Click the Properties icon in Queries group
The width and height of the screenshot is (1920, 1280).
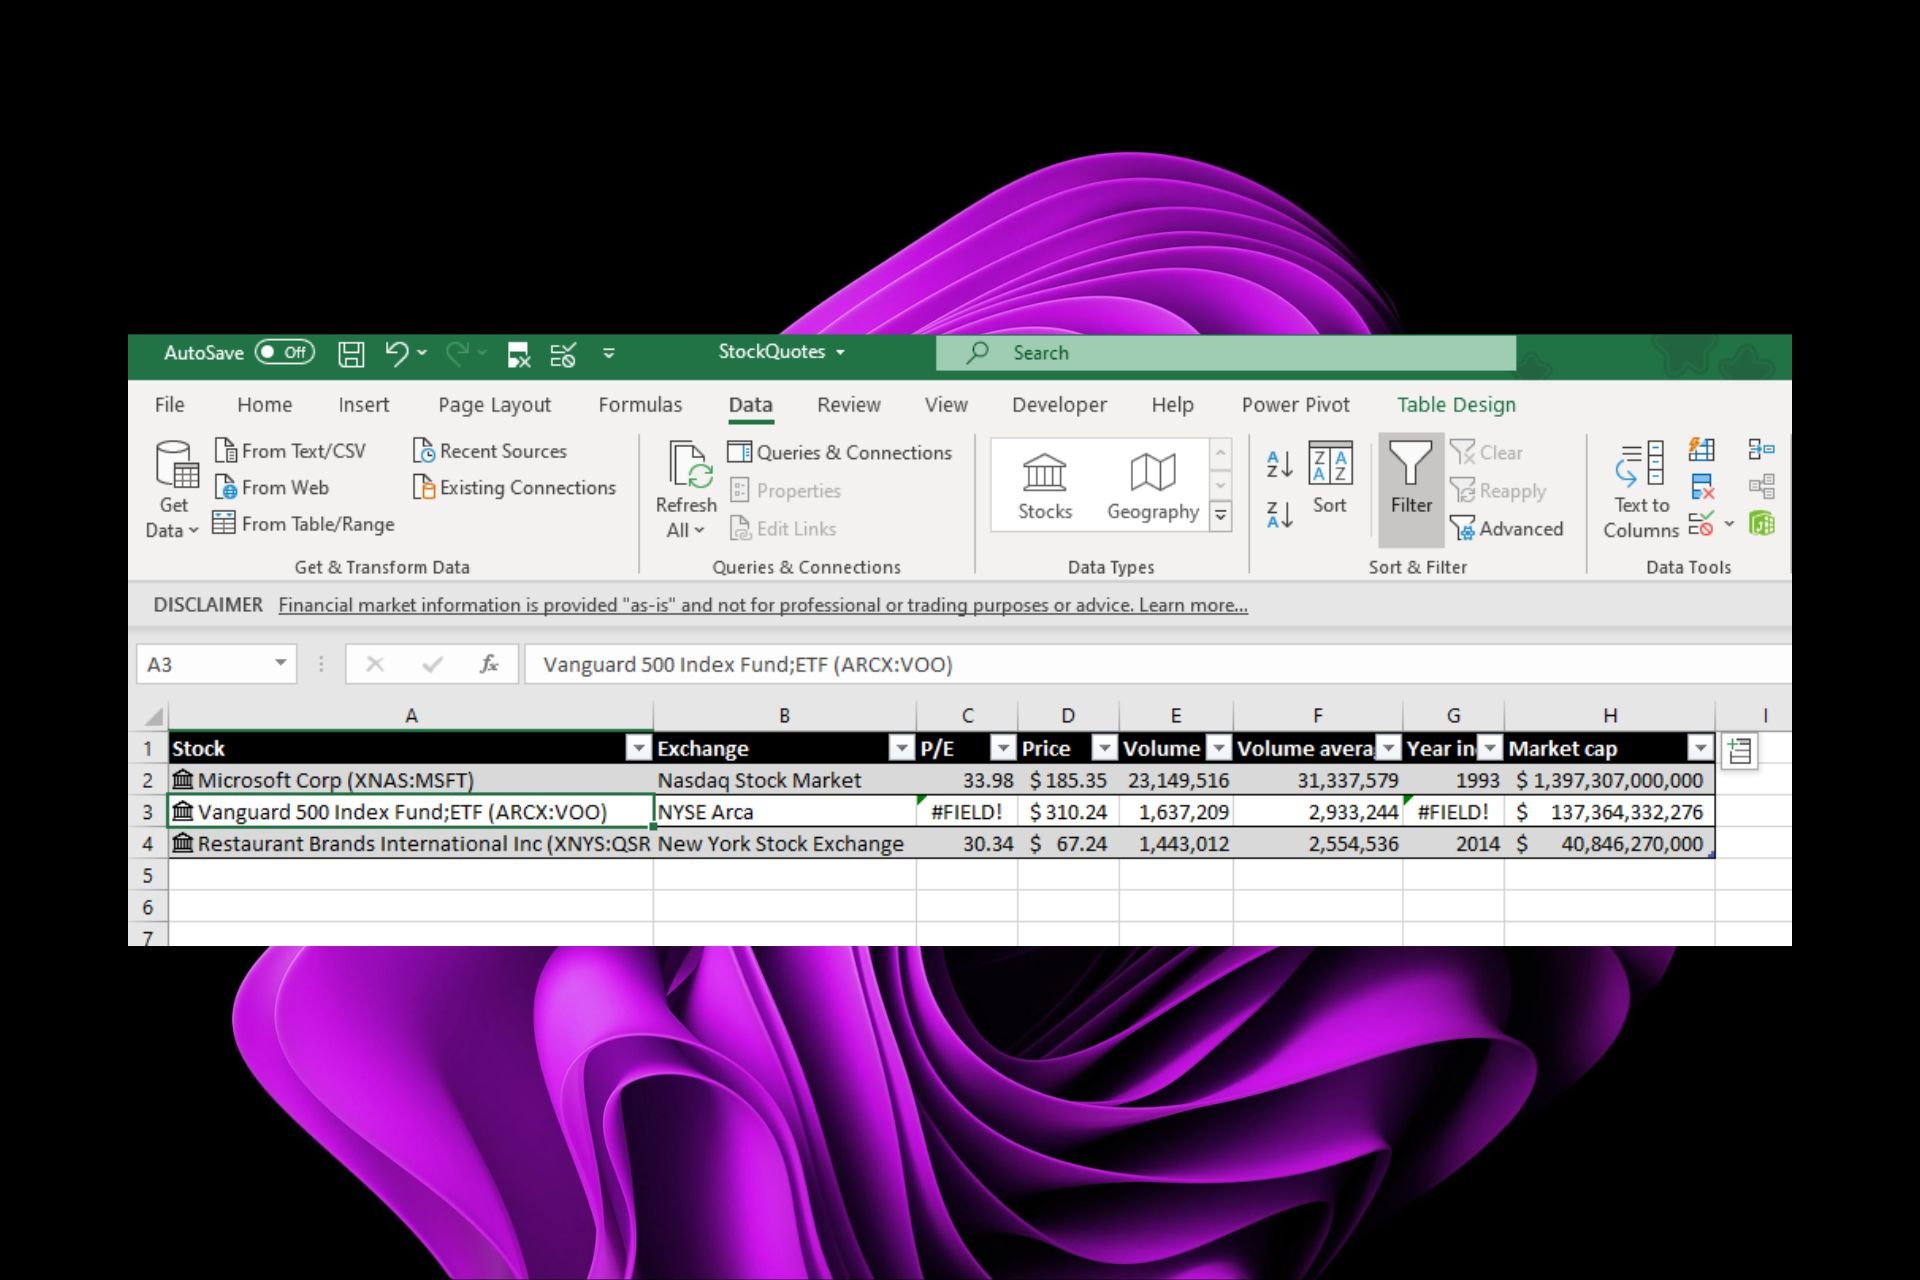(739, 490)
